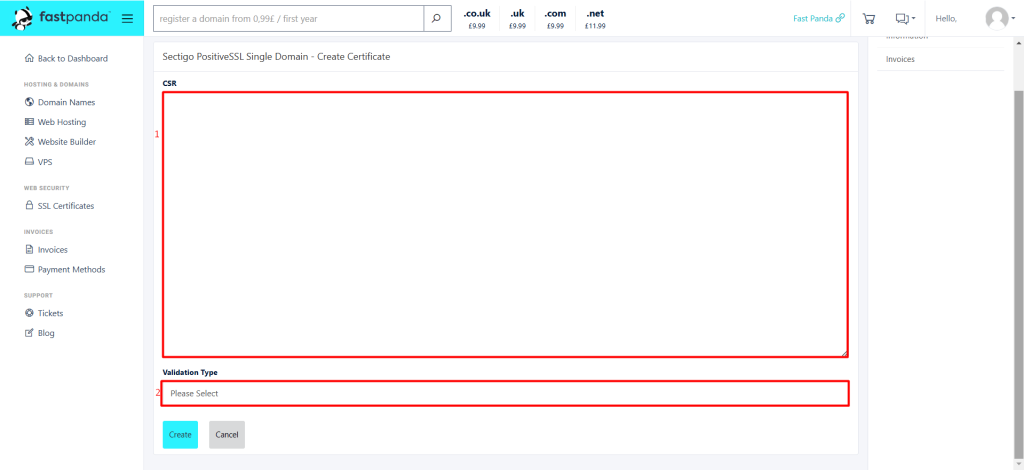Click the drive icon beside VPS

coord(29,161)
